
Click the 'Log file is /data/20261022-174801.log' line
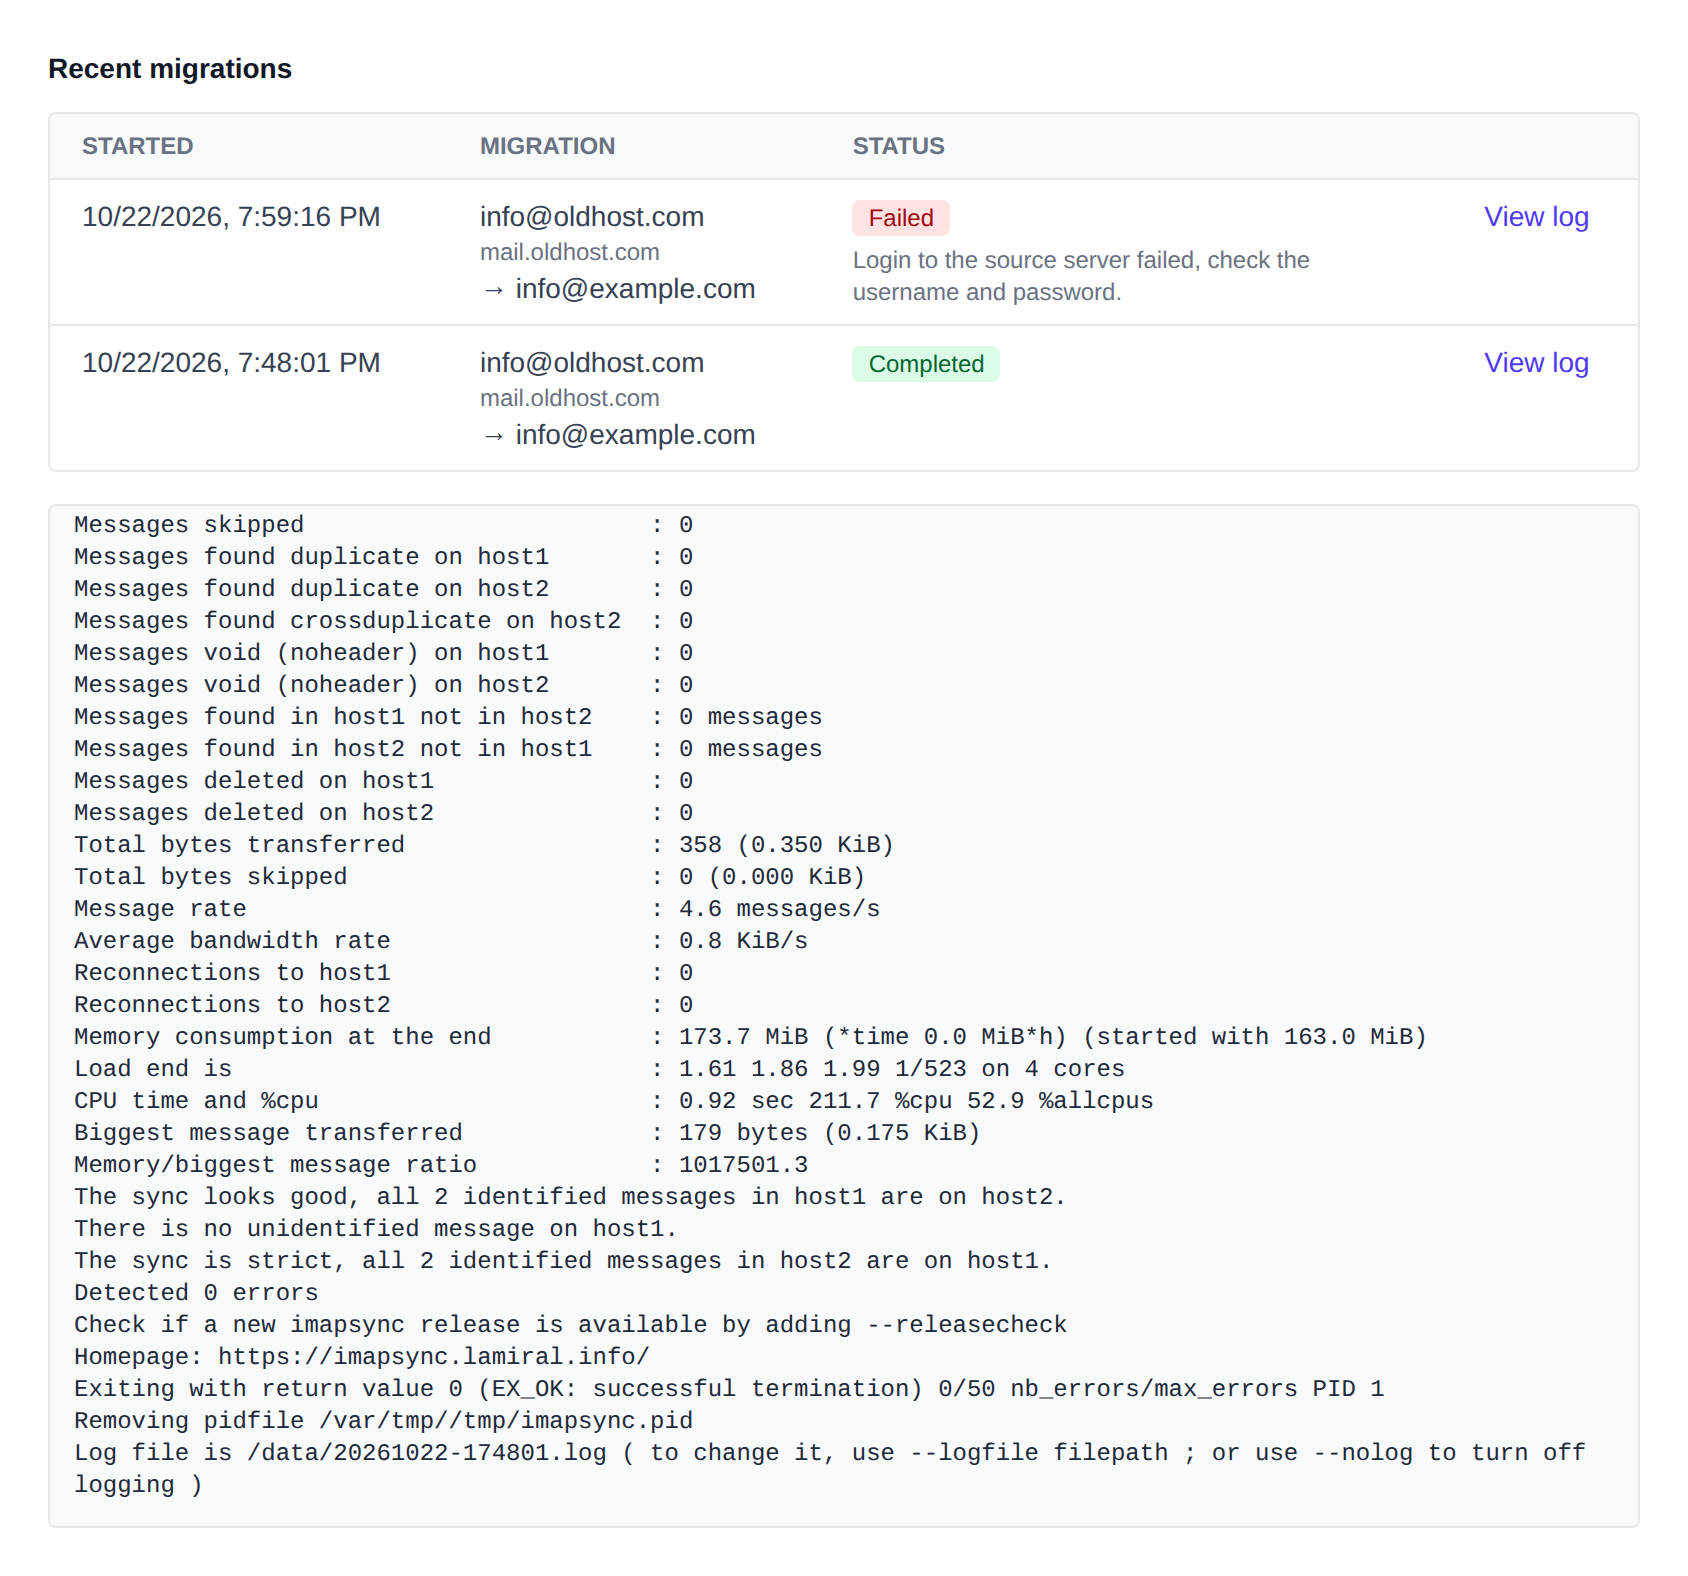pos(830,1469)
